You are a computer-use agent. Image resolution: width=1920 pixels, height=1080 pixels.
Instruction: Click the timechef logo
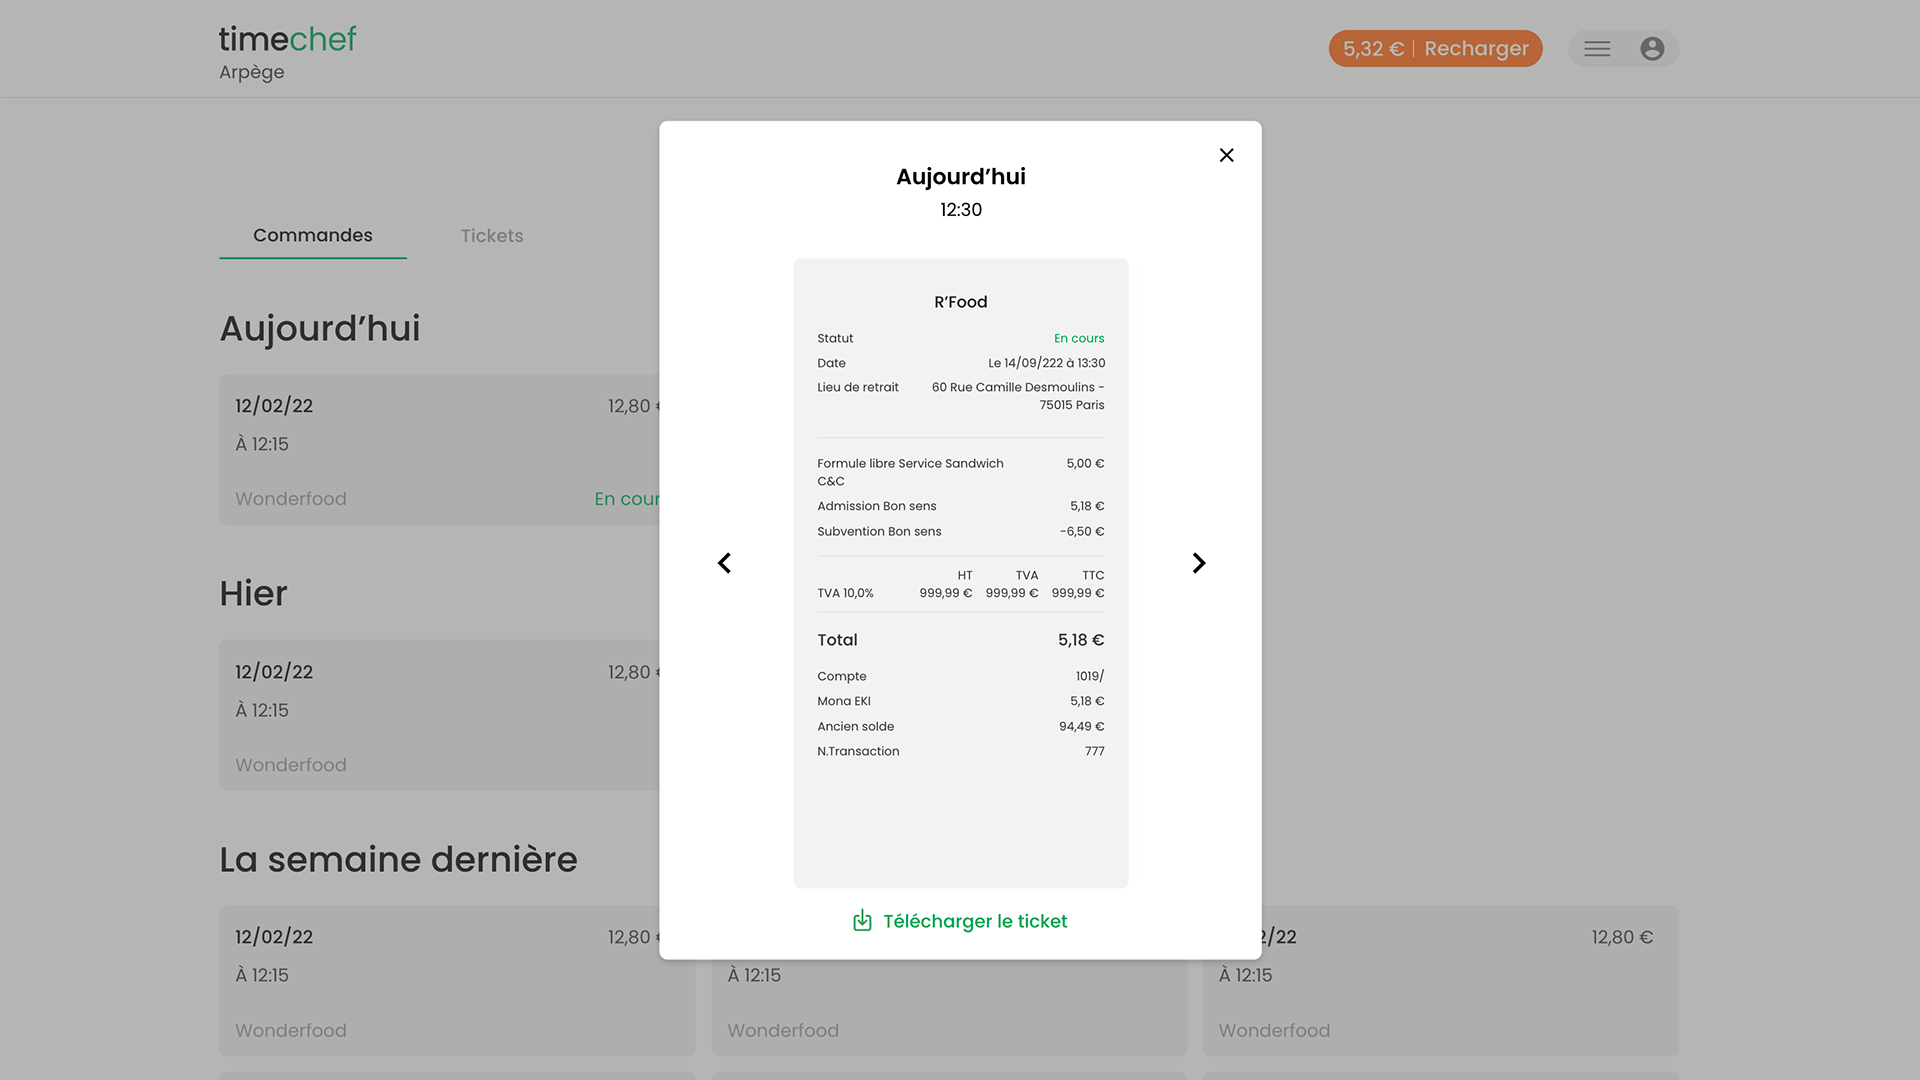click(288, 39)
